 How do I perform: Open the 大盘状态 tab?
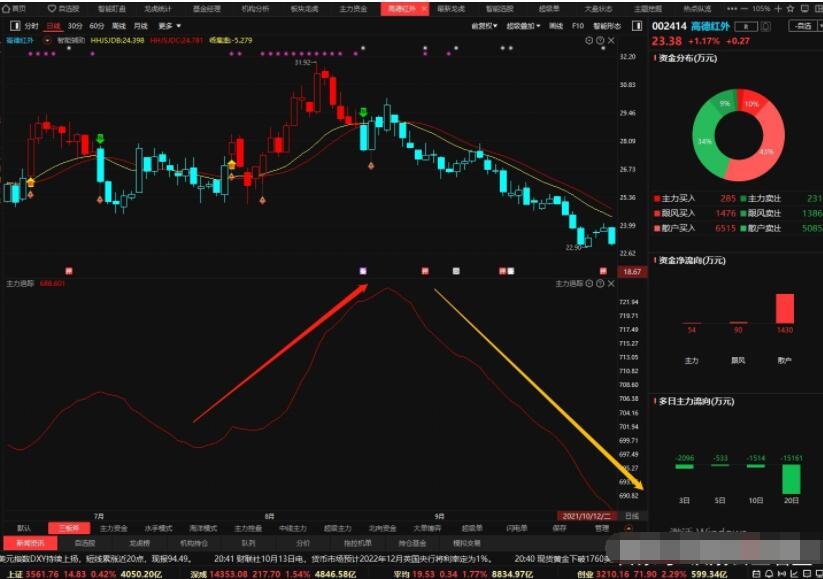pyautogui.click(x=598, y=8)
